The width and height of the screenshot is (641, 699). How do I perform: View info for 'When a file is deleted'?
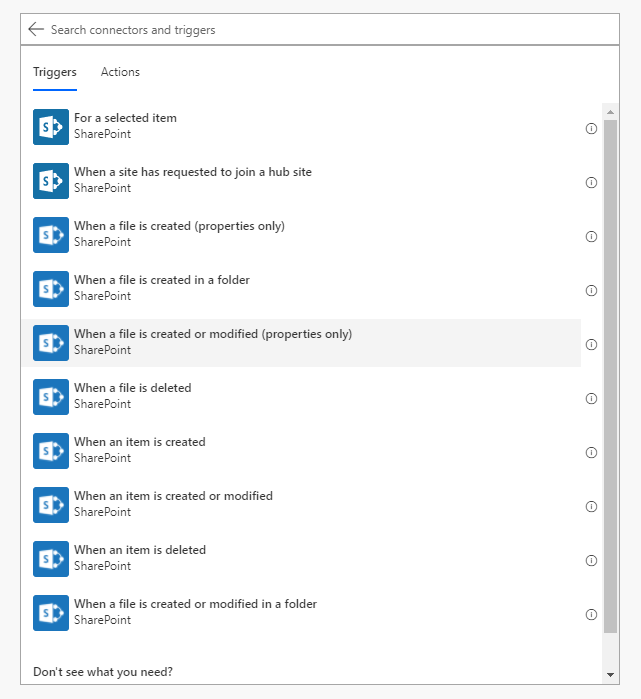[591, 398]
